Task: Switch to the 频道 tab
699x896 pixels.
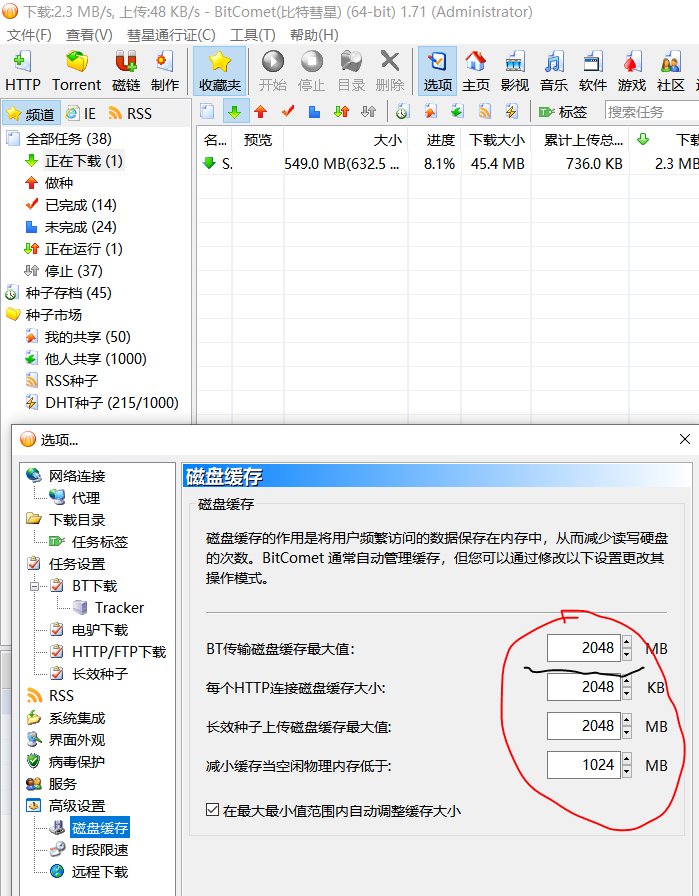Action: pos(30,114)
